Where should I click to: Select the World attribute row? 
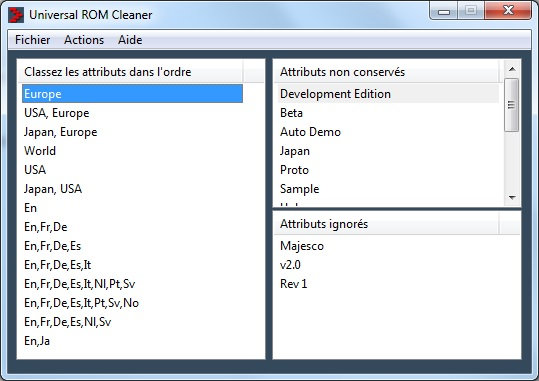132,151
